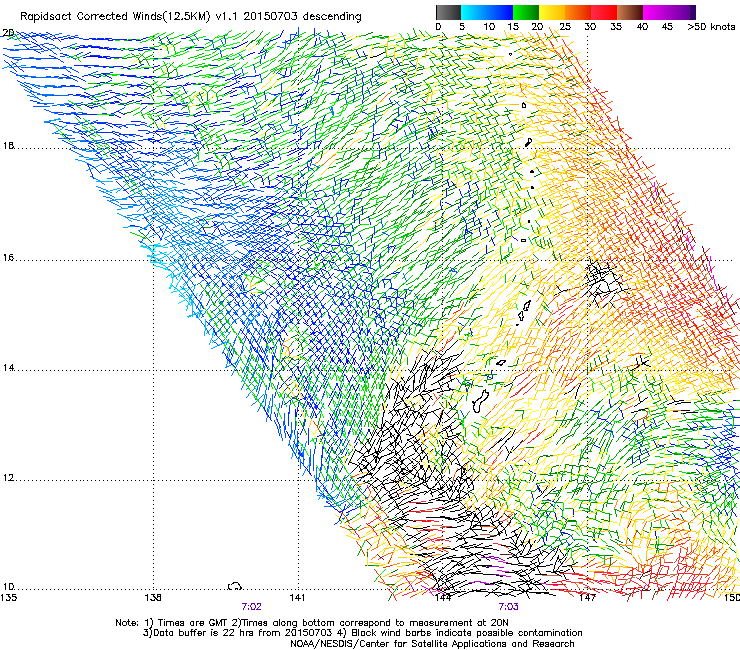This screenshot has width=740, height=650.
Task: Click the longitude label '141' on bottom axis
Action: coord(297,598)
